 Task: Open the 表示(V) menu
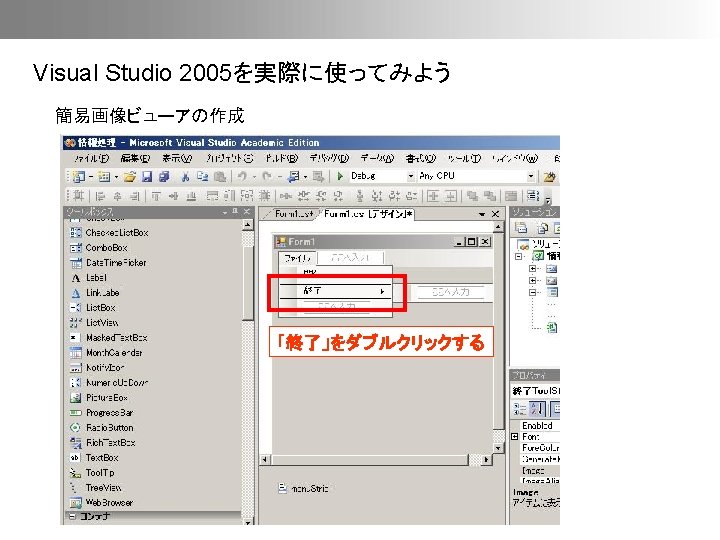pyautogui.click(x=177, y=158)
